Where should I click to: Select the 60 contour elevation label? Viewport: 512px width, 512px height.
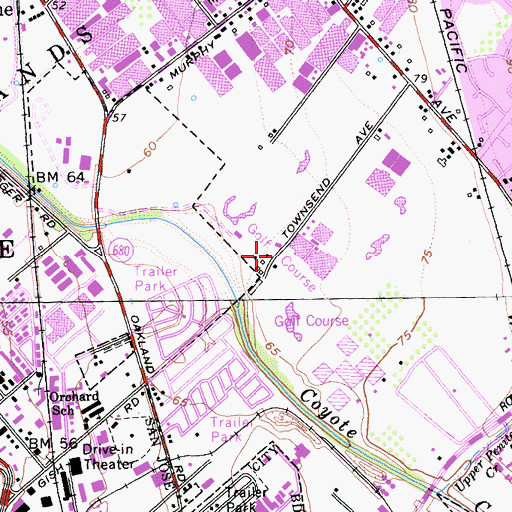point(150,149)
